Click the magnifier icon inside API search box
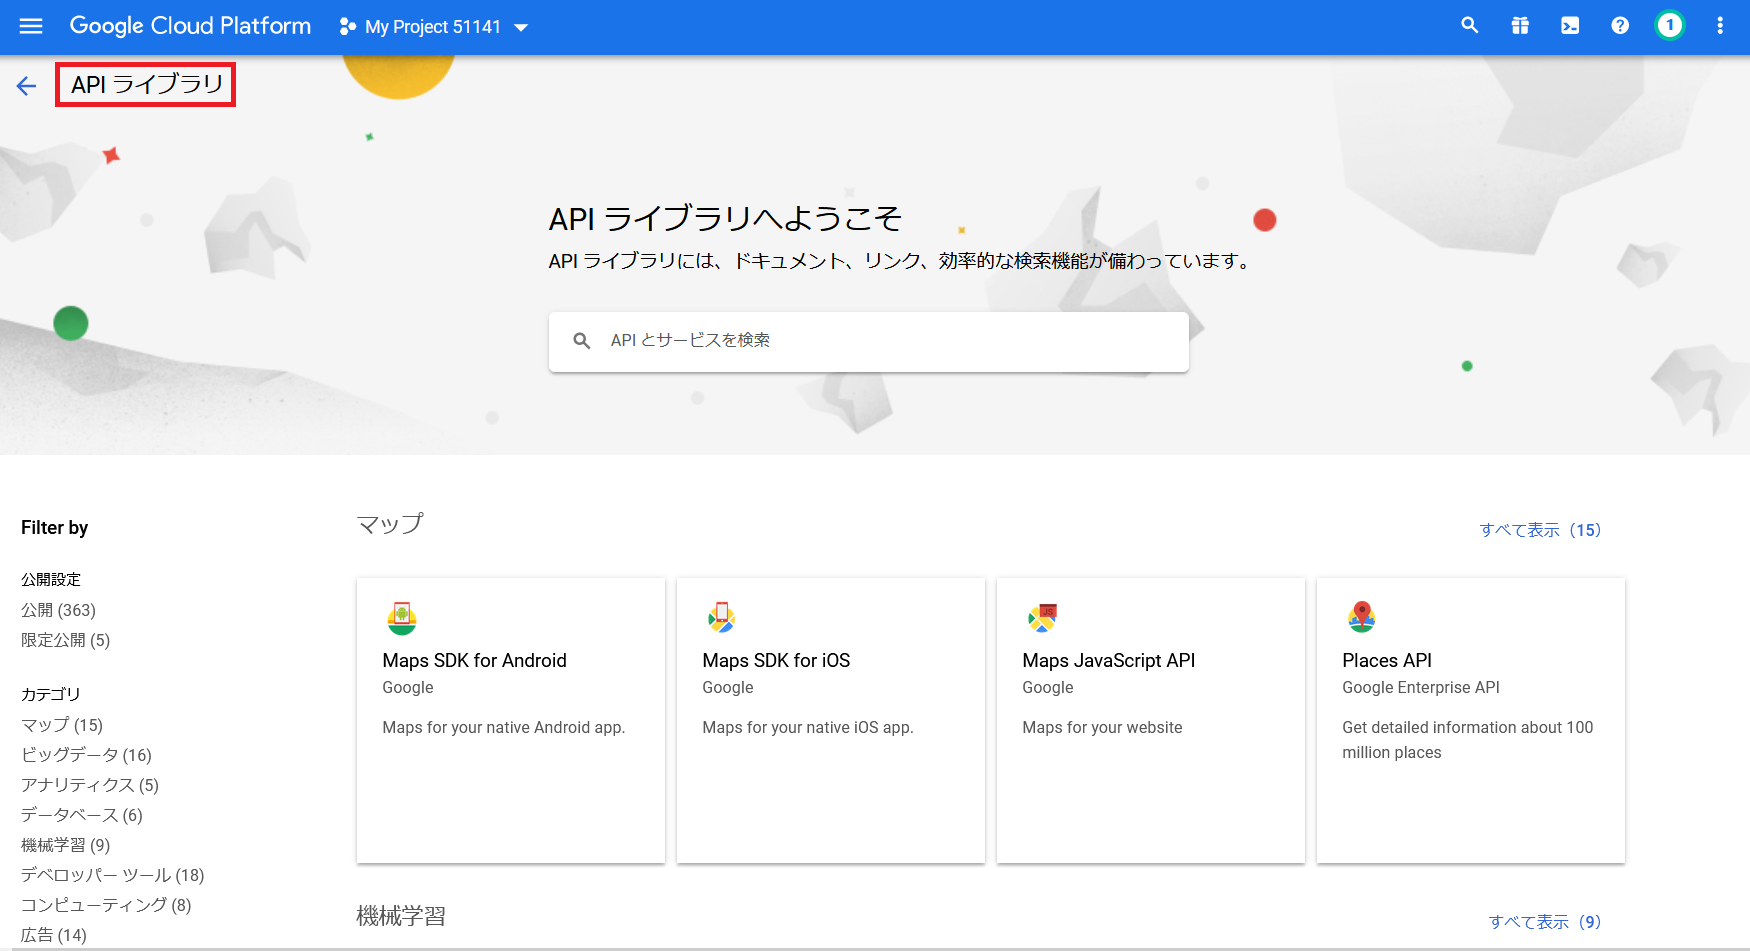 coord(581,341)
